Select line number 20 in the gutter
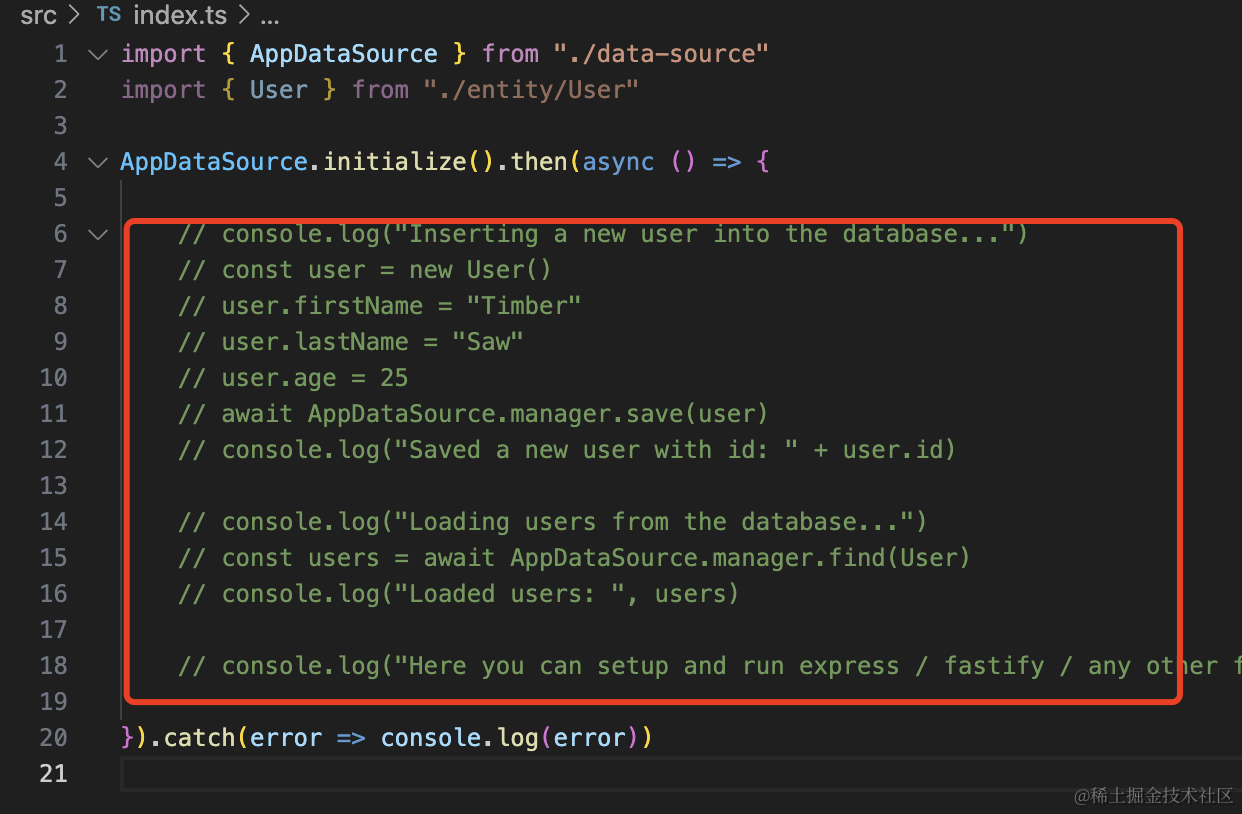This screenshot has width=1242, height=814. click(53, 738)
